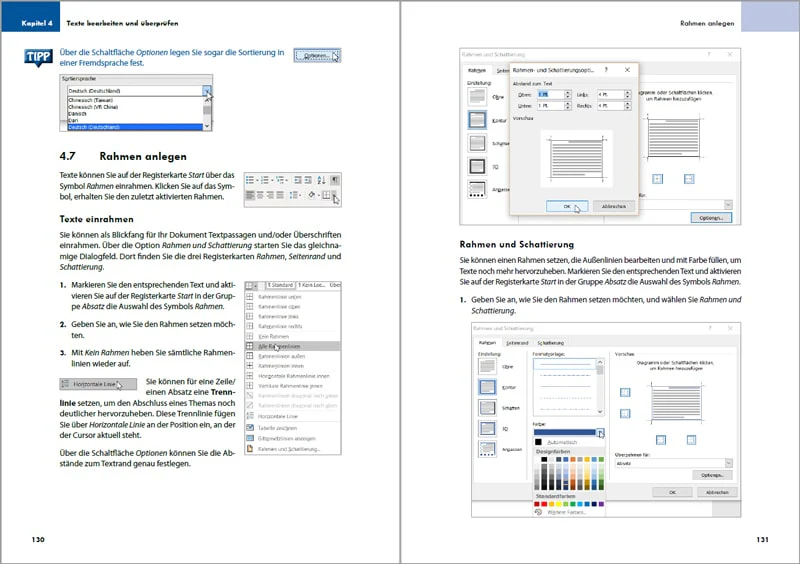Select the align left icon
Screen dimensions: 800x564
coord(250,195)
